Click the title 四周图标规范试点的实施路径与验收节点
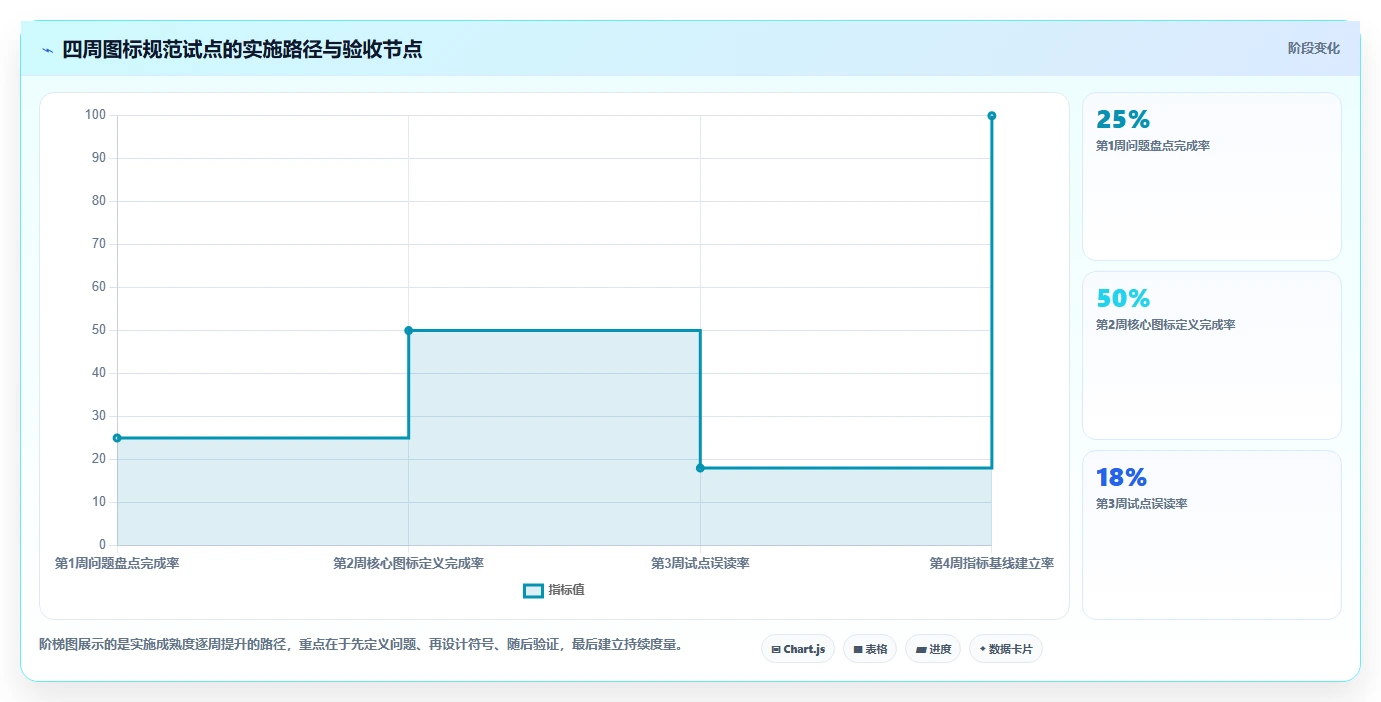 coord(242,49)
